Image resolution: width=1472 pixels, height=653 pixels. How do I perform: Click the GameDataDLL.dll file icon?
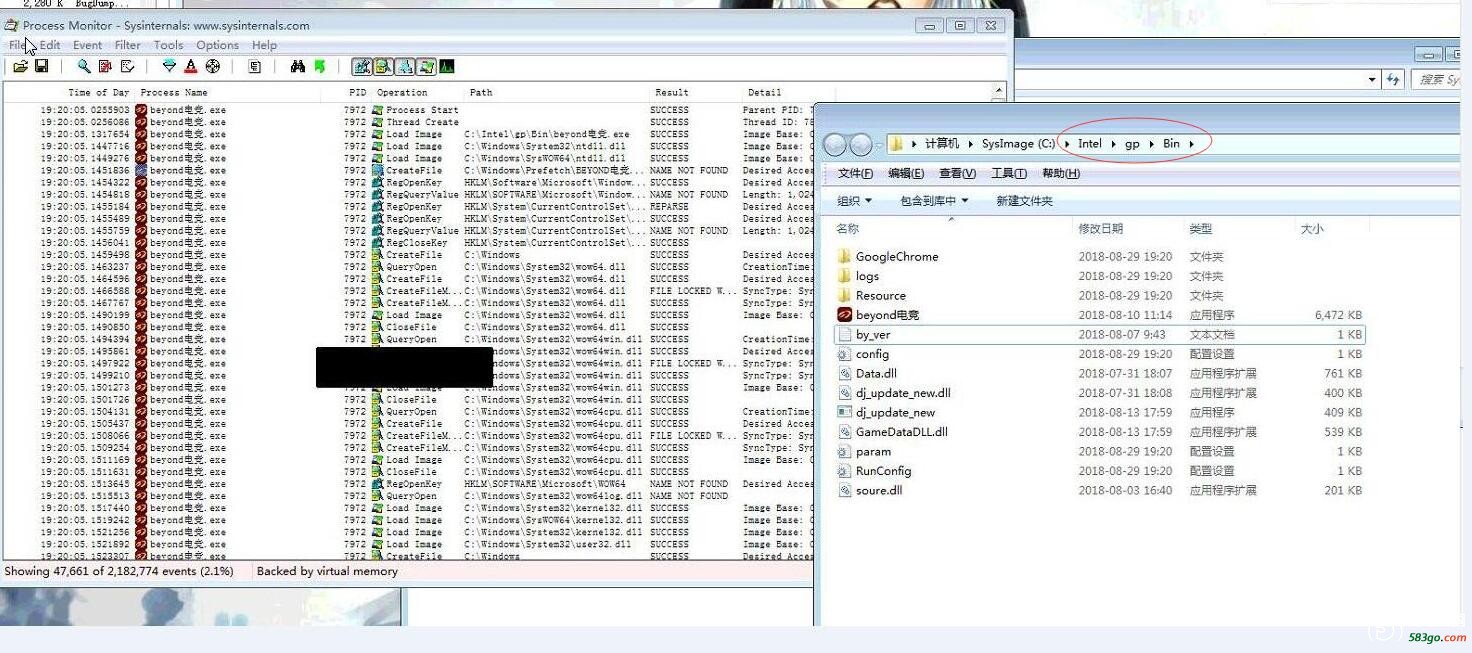(844, 432)
